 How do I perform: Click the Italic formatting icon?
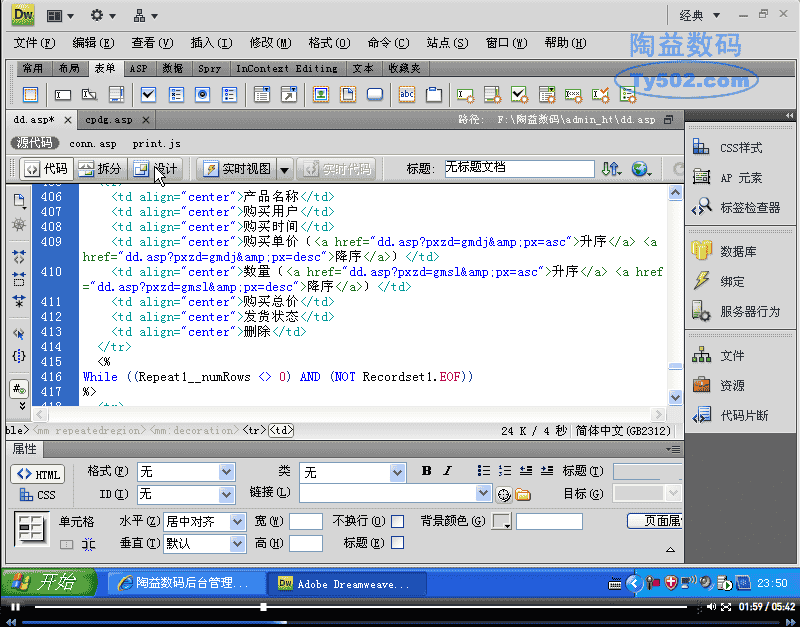coord(447,471)
